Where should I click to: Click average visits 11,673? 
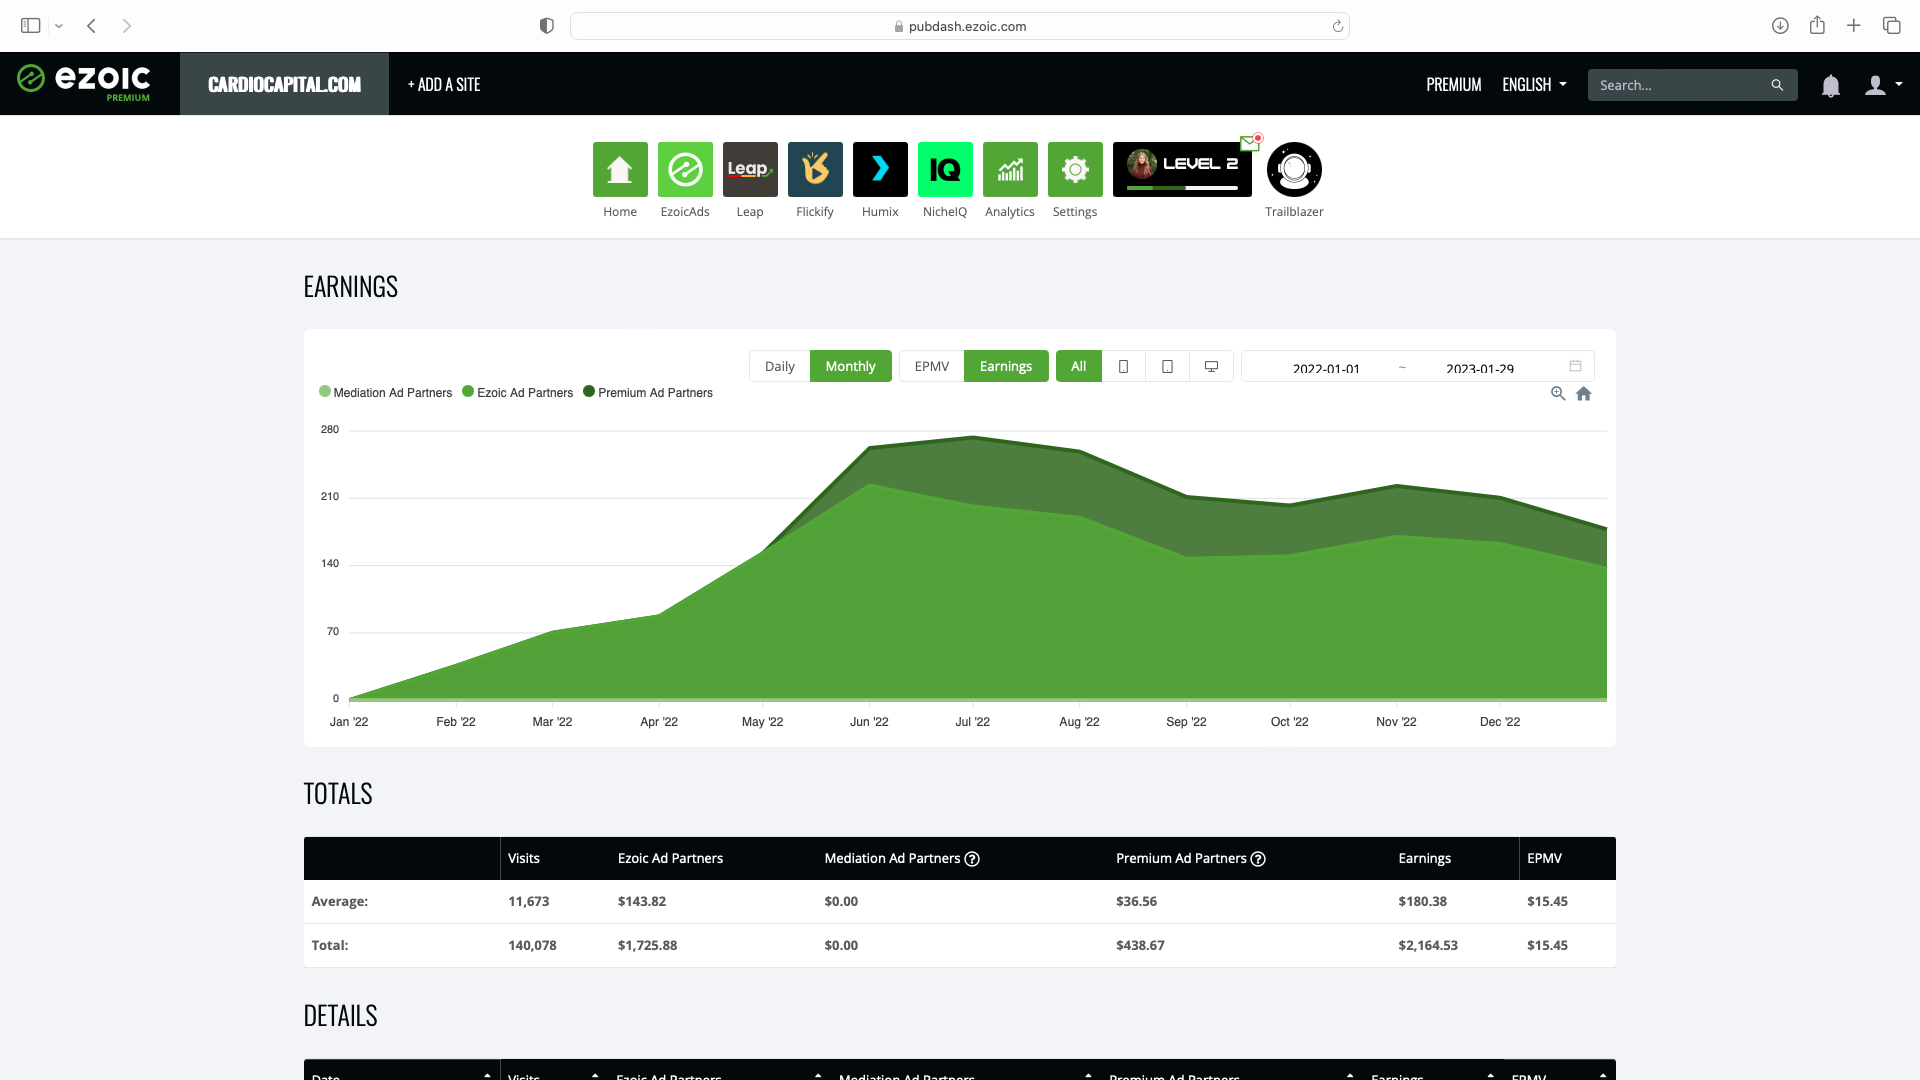[x=528, y=901]
